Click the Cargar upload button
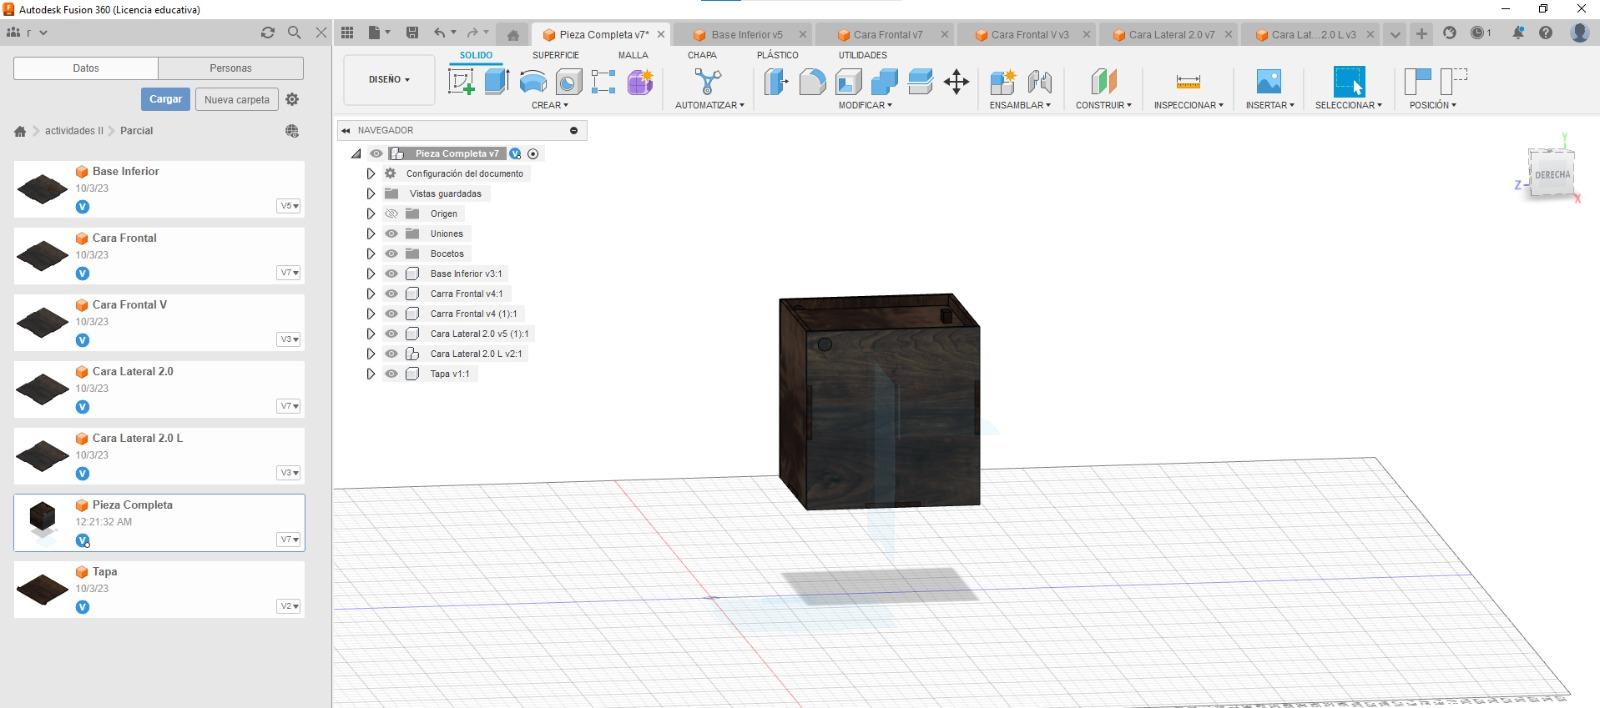The width and height of the screenshot is (1600, 708). 165,99
